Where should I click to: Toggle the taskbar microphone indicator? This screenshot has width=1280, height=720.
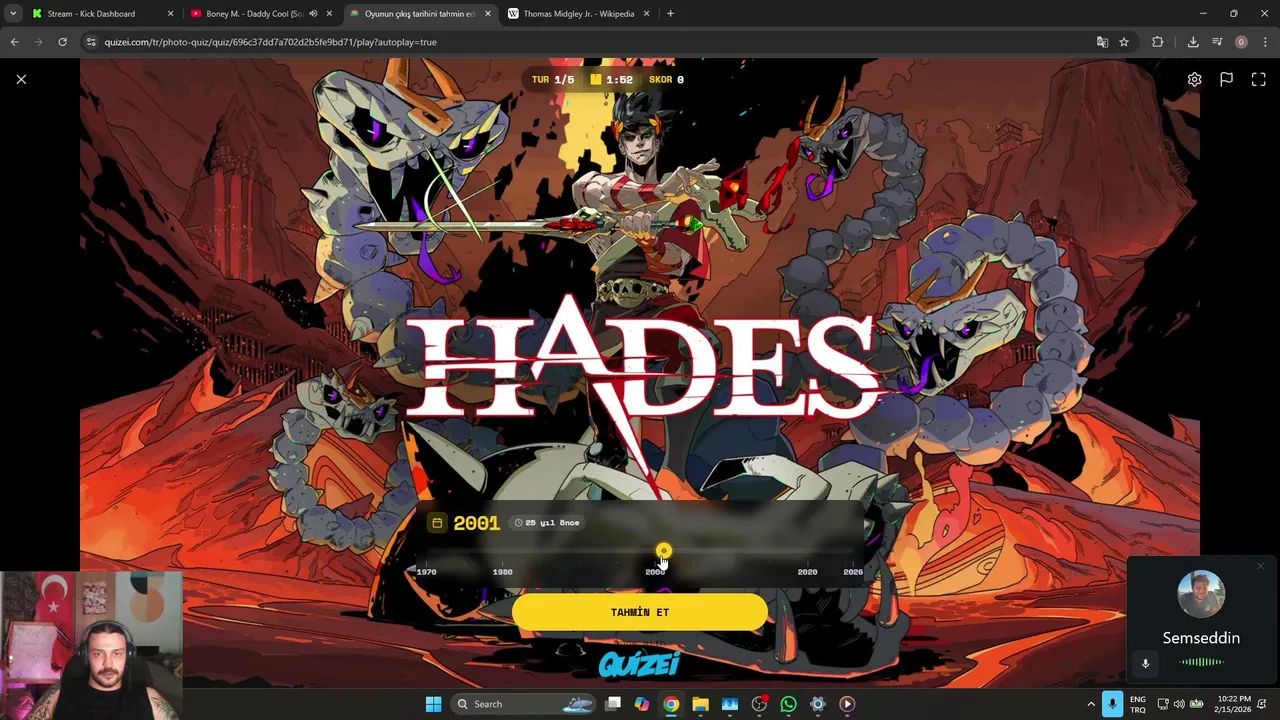[1112, 704]
